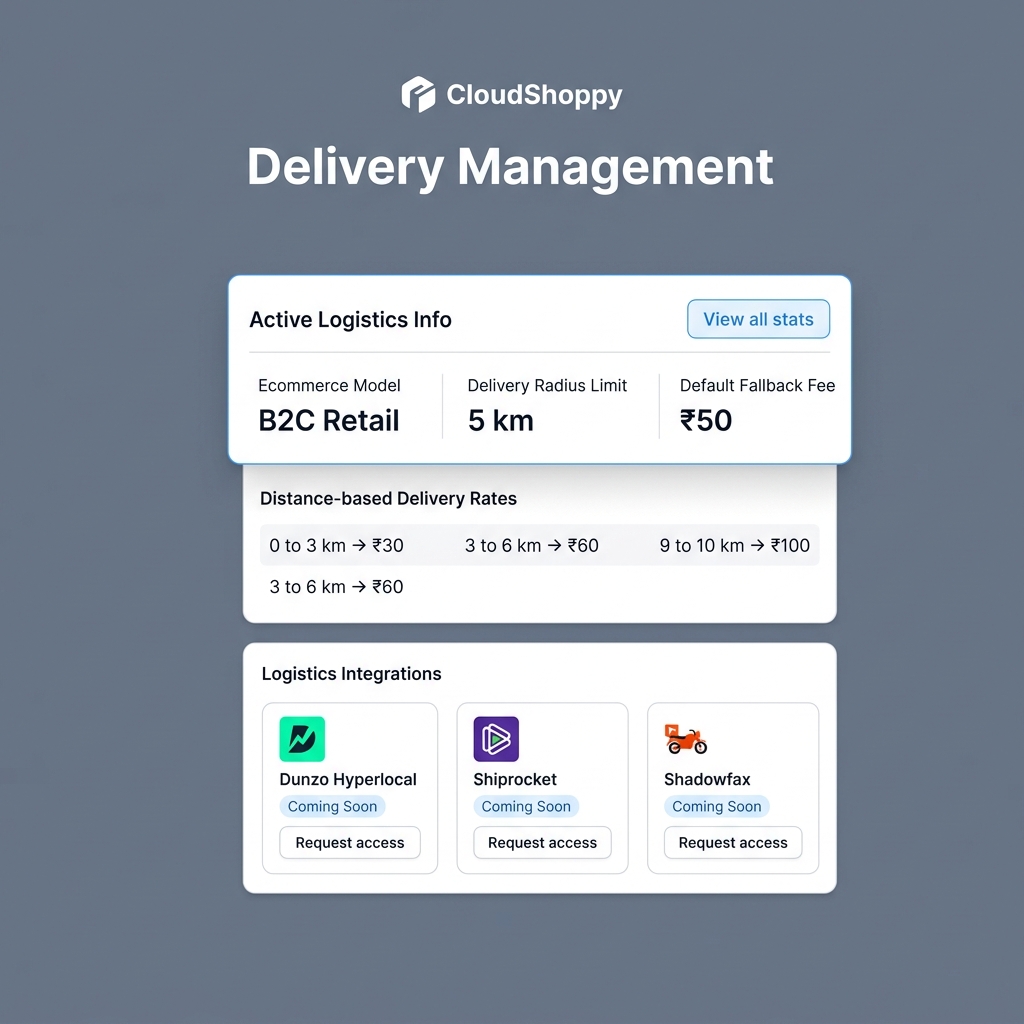Click the Dunzo Hyperlocal green logo
1024x1024 pixels.
point(302,739)
